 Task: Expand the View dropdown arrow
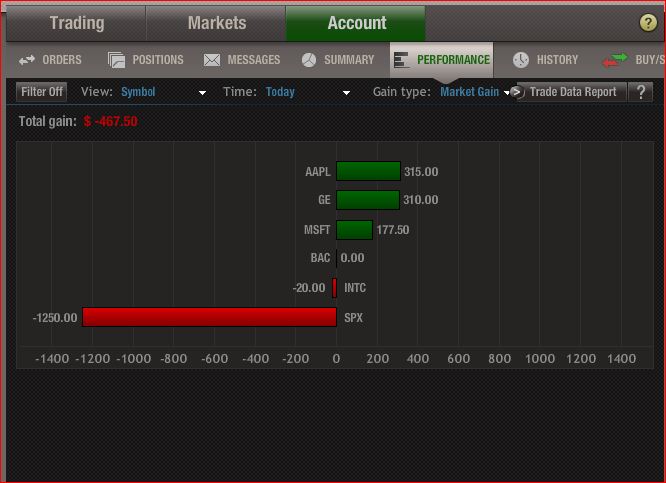pos(203,93)
